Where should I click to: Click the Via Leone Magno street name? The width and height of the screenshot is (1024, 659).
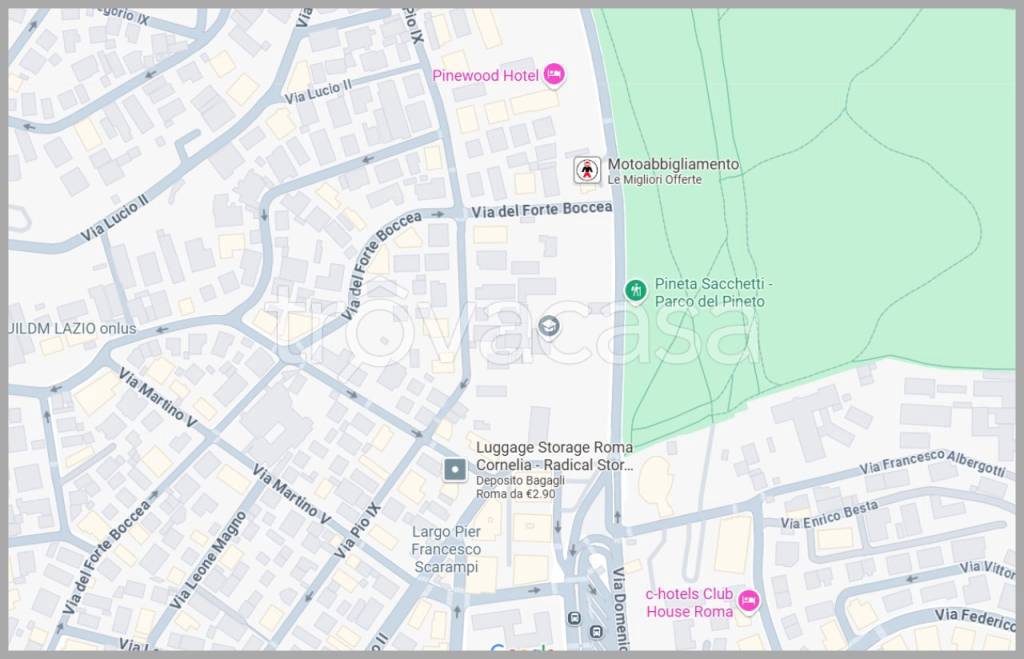coord(208,560)
